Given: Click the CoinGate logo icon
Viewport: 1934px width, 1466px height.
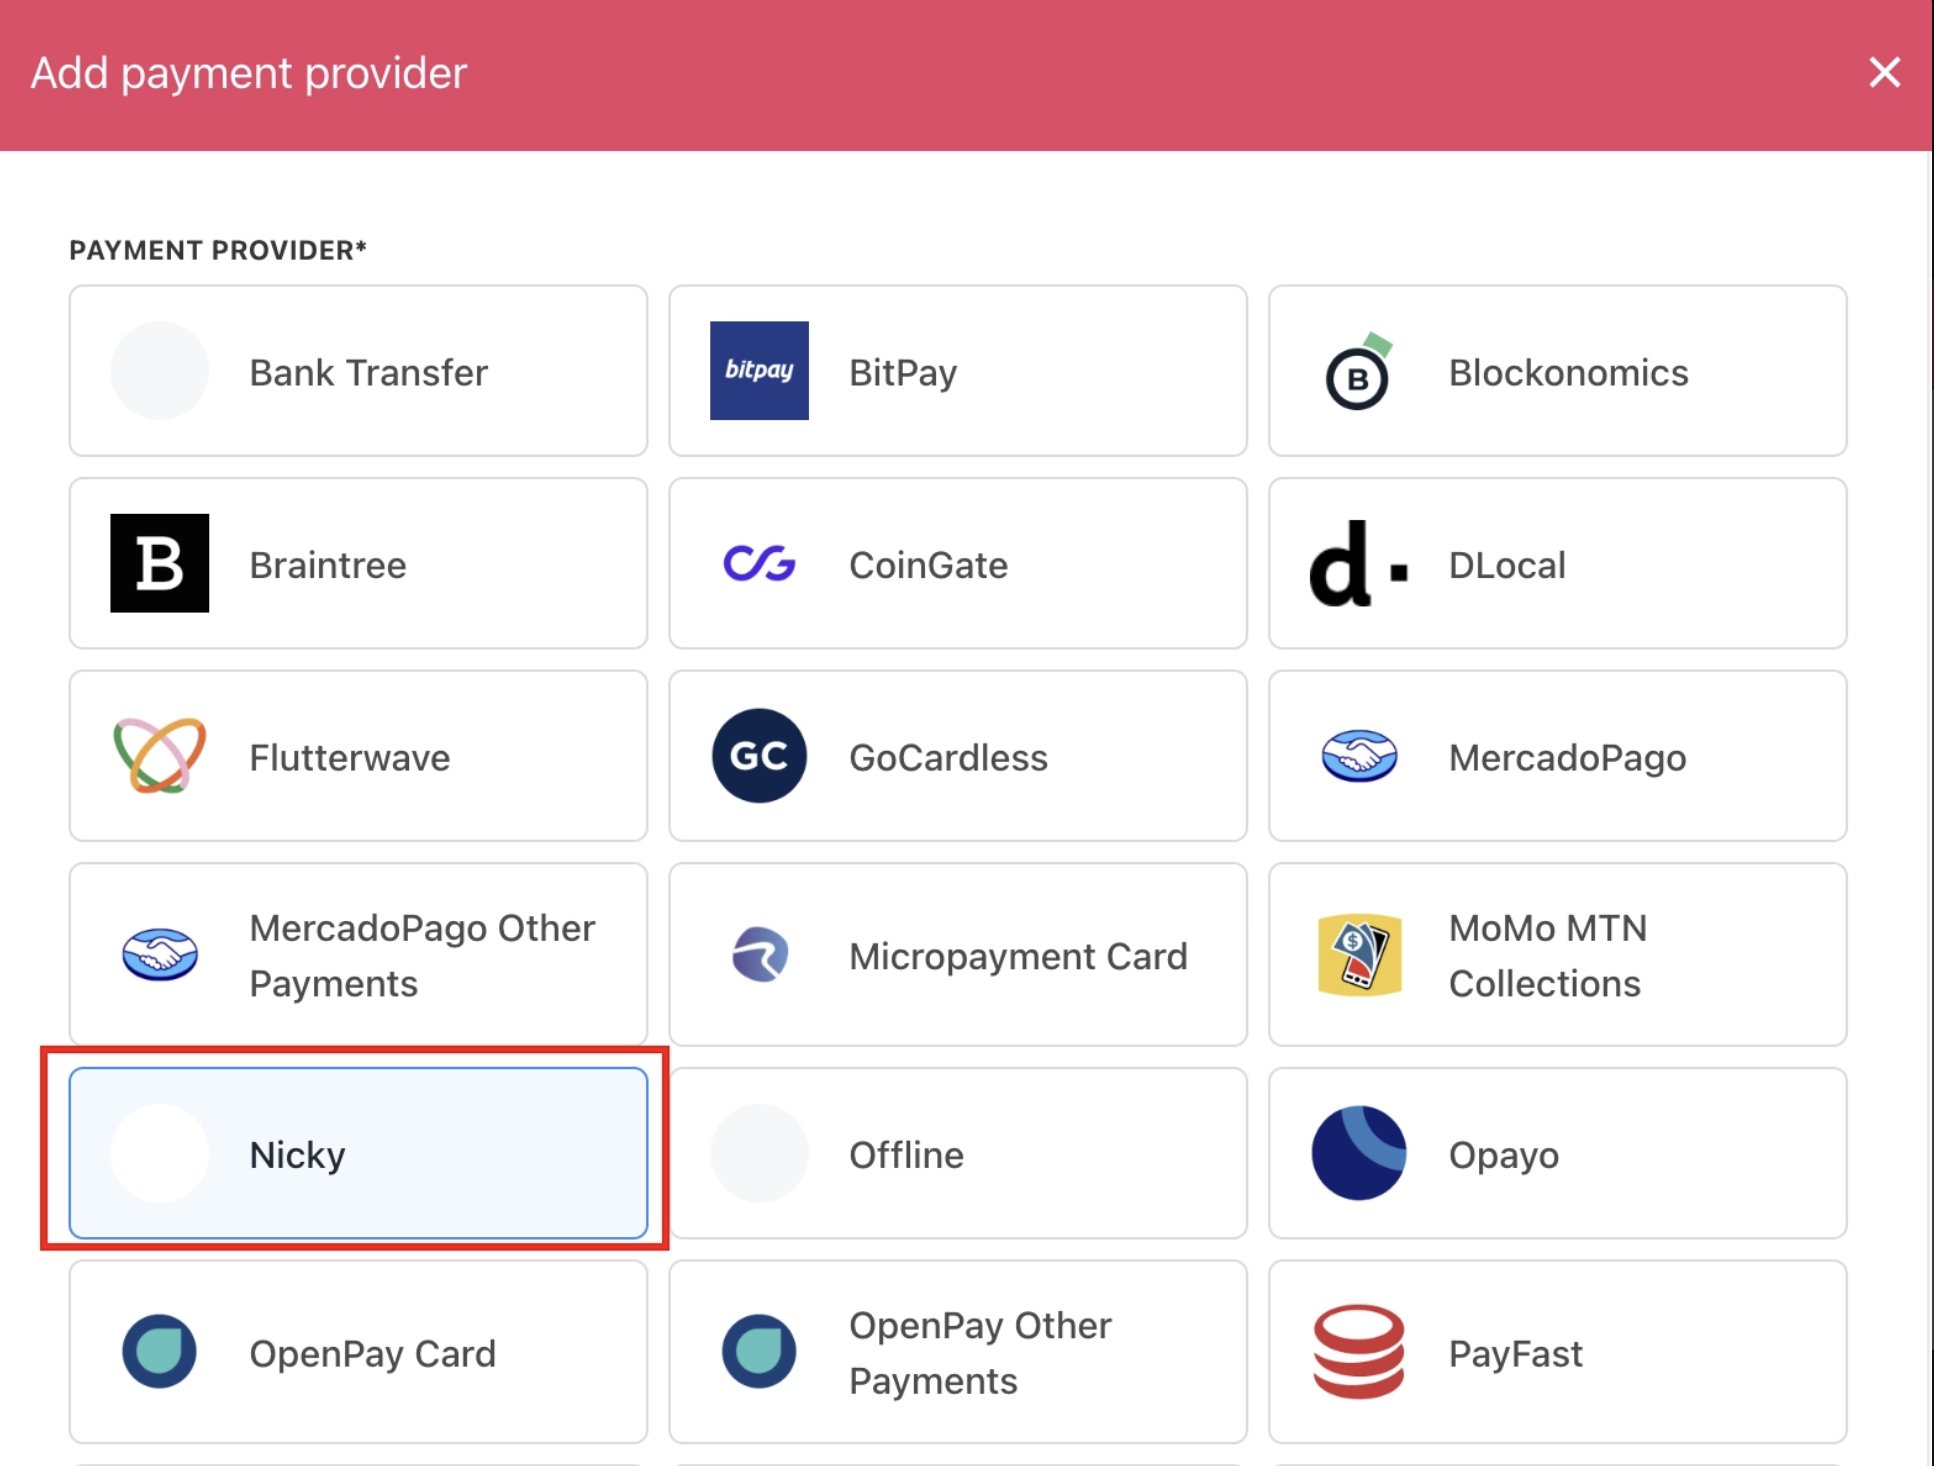Looking at the screenshot, I should coord(759,564).
